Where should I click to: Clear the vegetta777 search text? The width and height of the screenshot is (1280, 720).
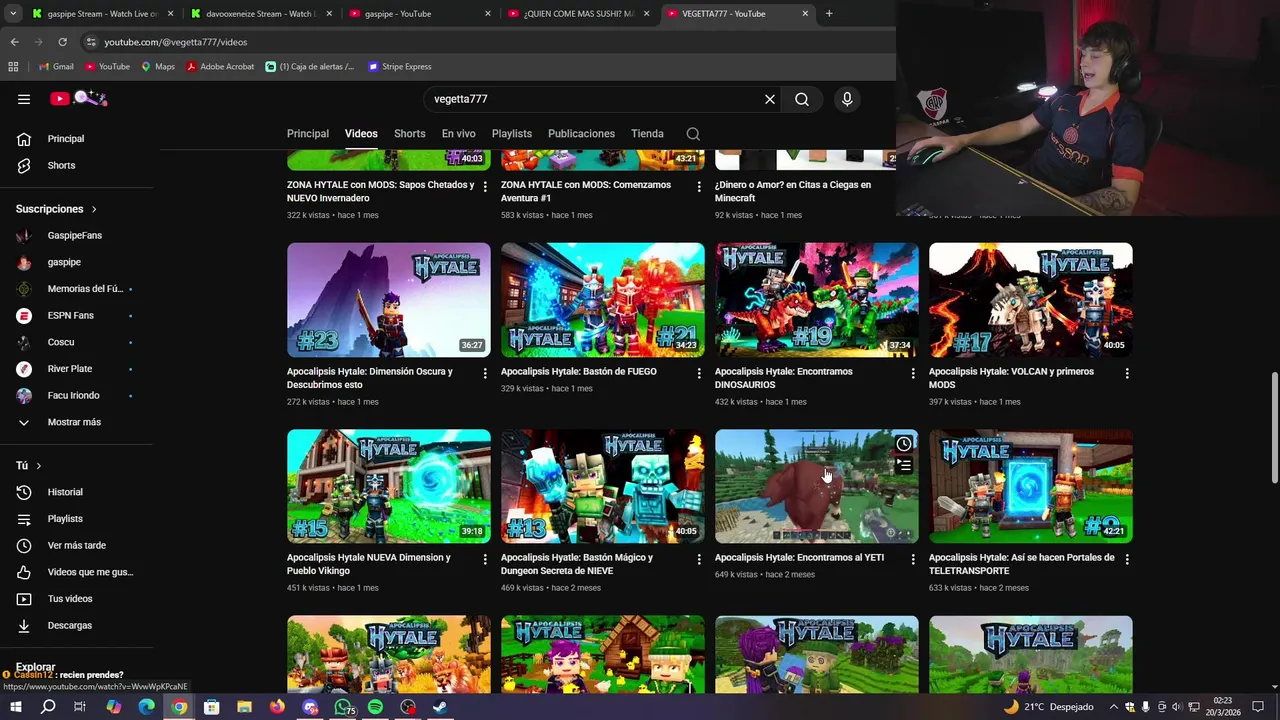770,99
